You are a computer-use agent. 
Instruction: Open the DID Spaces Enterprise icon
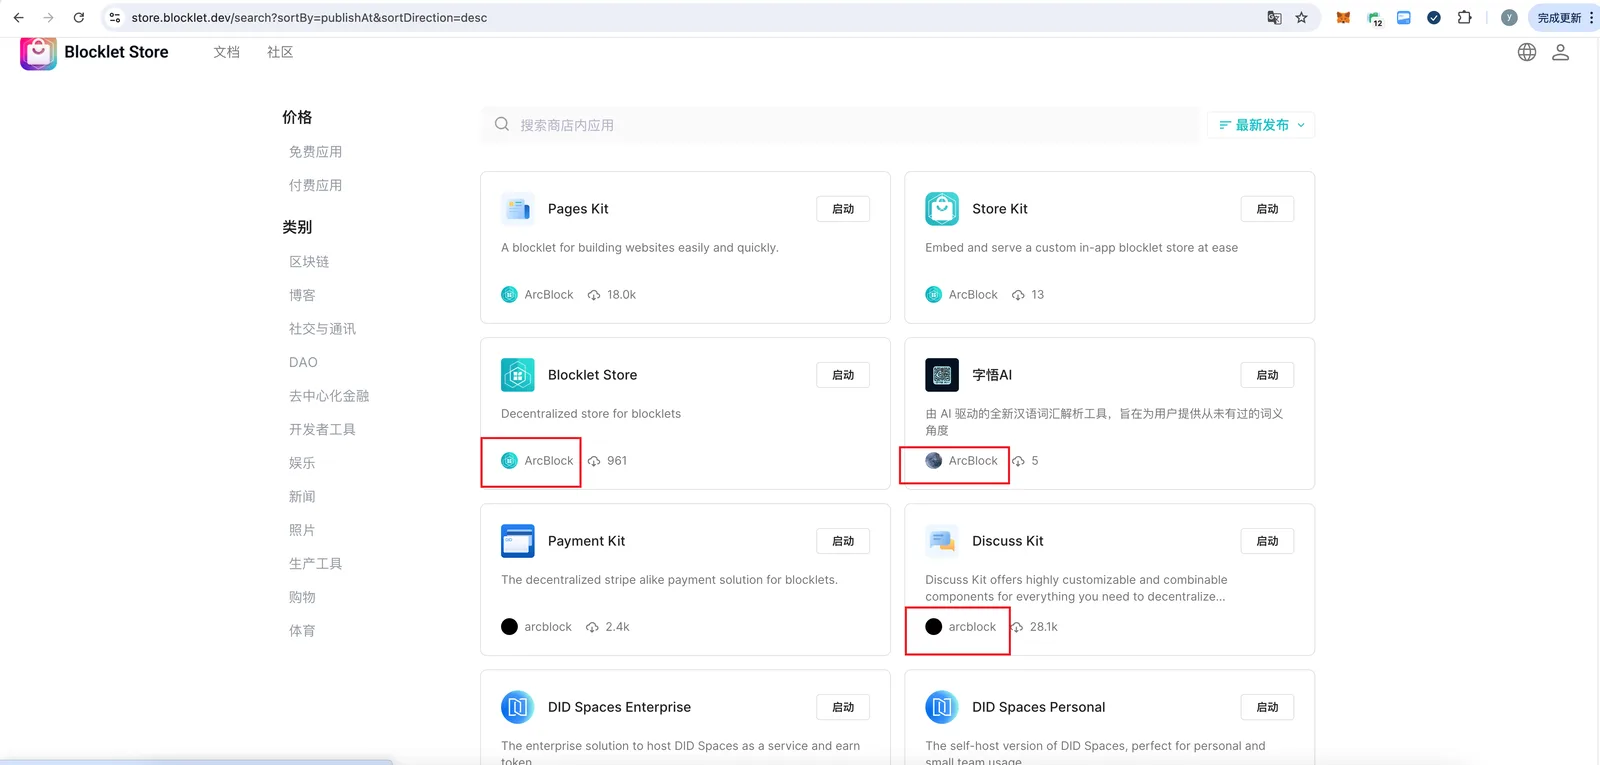[518, 707]
